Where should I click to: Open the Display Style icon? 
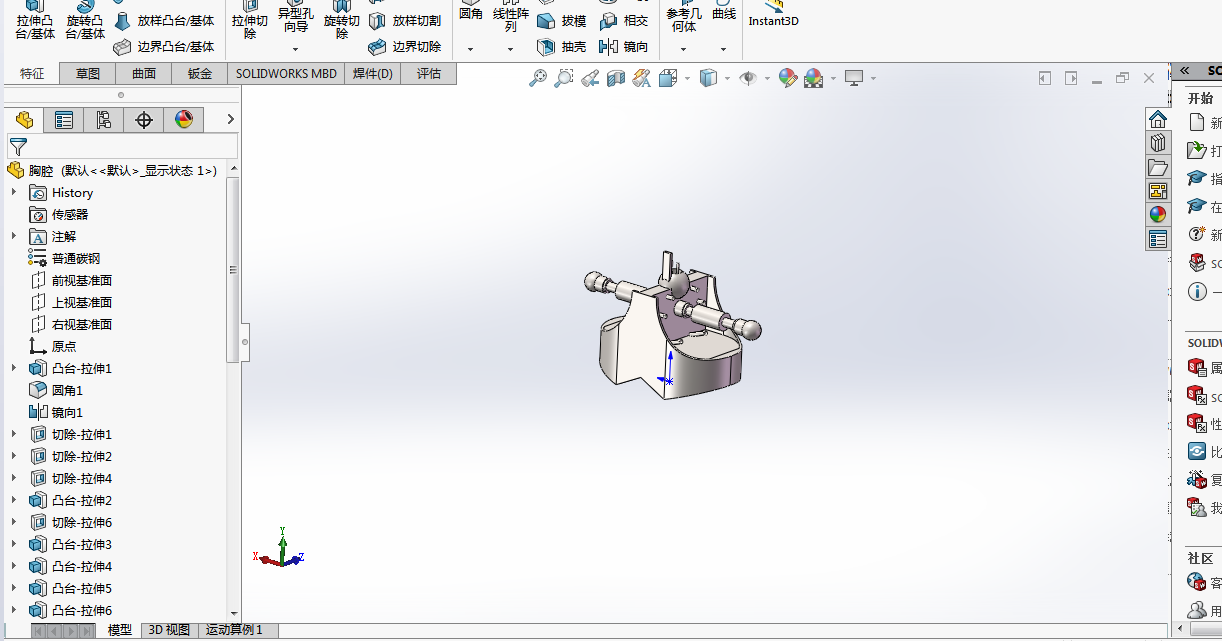[709, 78]
